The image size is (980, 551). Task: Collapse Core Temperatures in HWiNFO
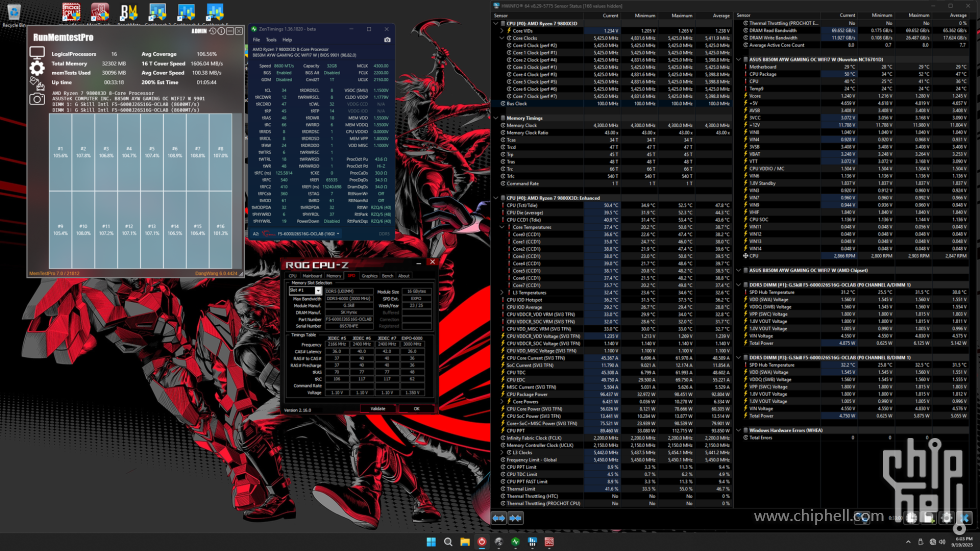click(502, 227)
